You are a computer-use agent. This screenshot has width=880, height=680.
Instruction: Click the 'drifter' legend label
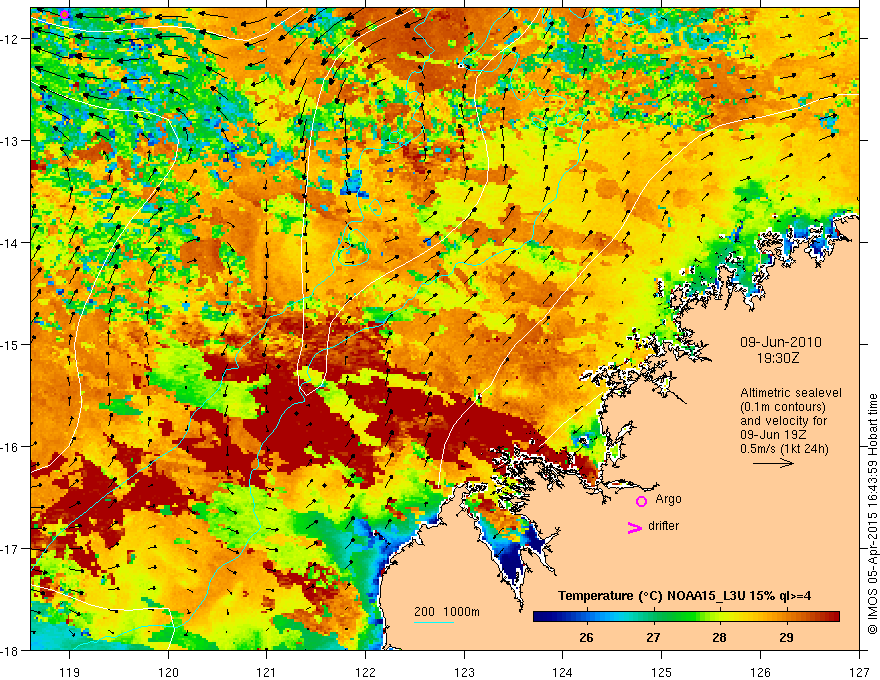pos(663,526)
